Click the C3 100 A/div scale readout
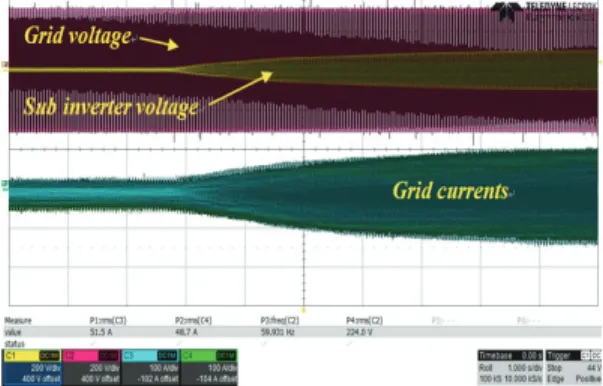603x386 pixels. point(163,368)
